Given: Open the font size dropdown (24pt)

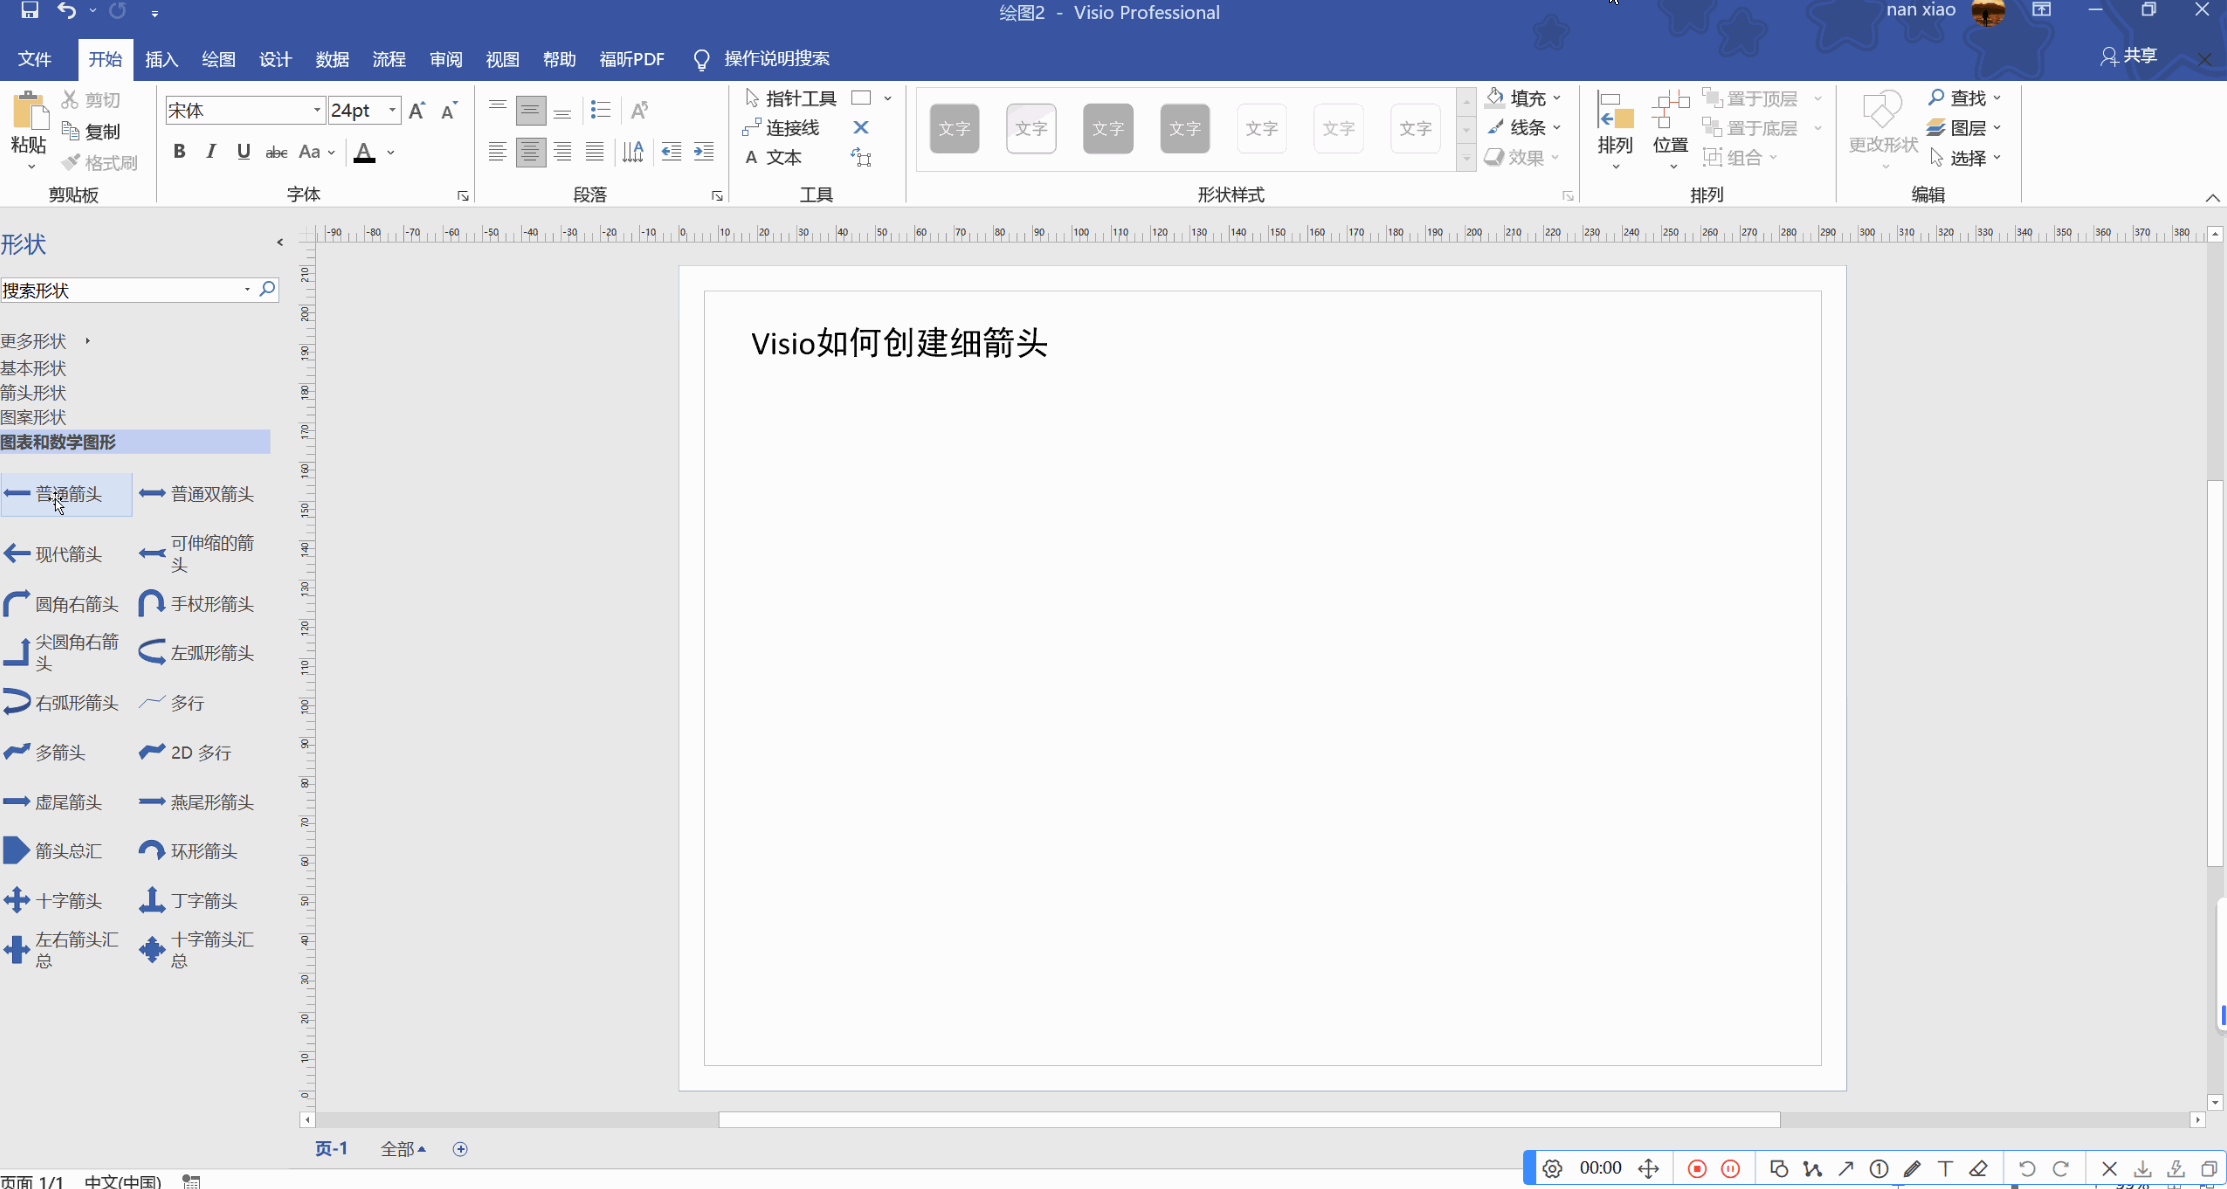Looking at the screenshot, I should (393, 111).
